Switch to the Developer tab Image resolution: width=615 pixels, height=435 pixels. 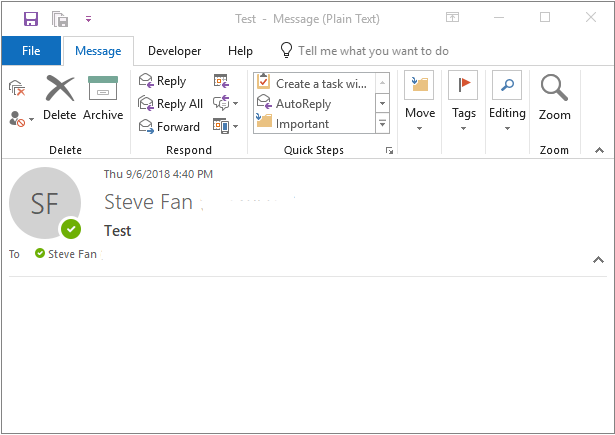pos(175,51)
